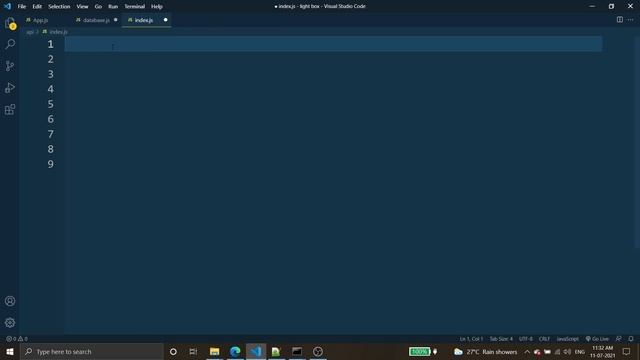Click the Visual Studio Code taskbar icon
Image resolution: width=640 pixels, height=360 pixels.
click(256, 351)
